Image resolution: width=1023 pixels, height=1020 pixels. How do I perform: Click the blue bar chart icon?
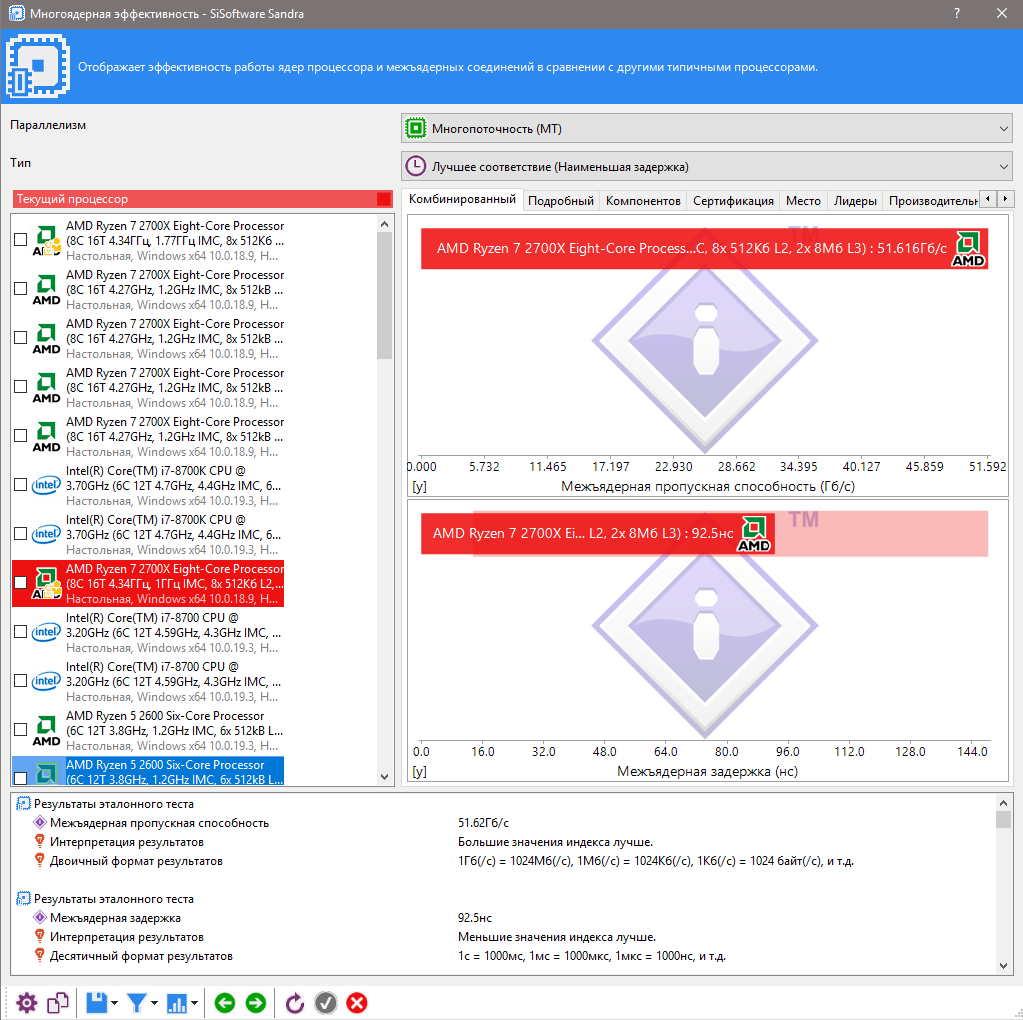tap(177, 1003)
